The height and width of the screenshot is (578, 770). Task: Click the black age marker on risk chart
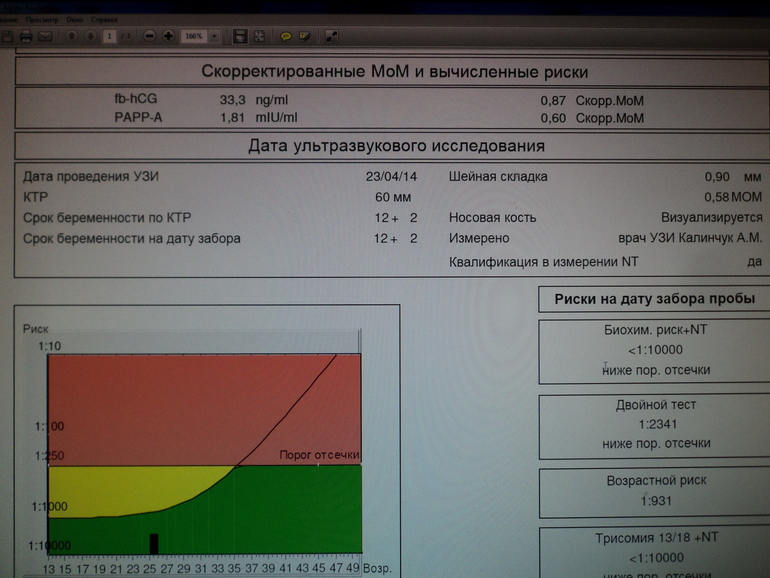[154, 543]
